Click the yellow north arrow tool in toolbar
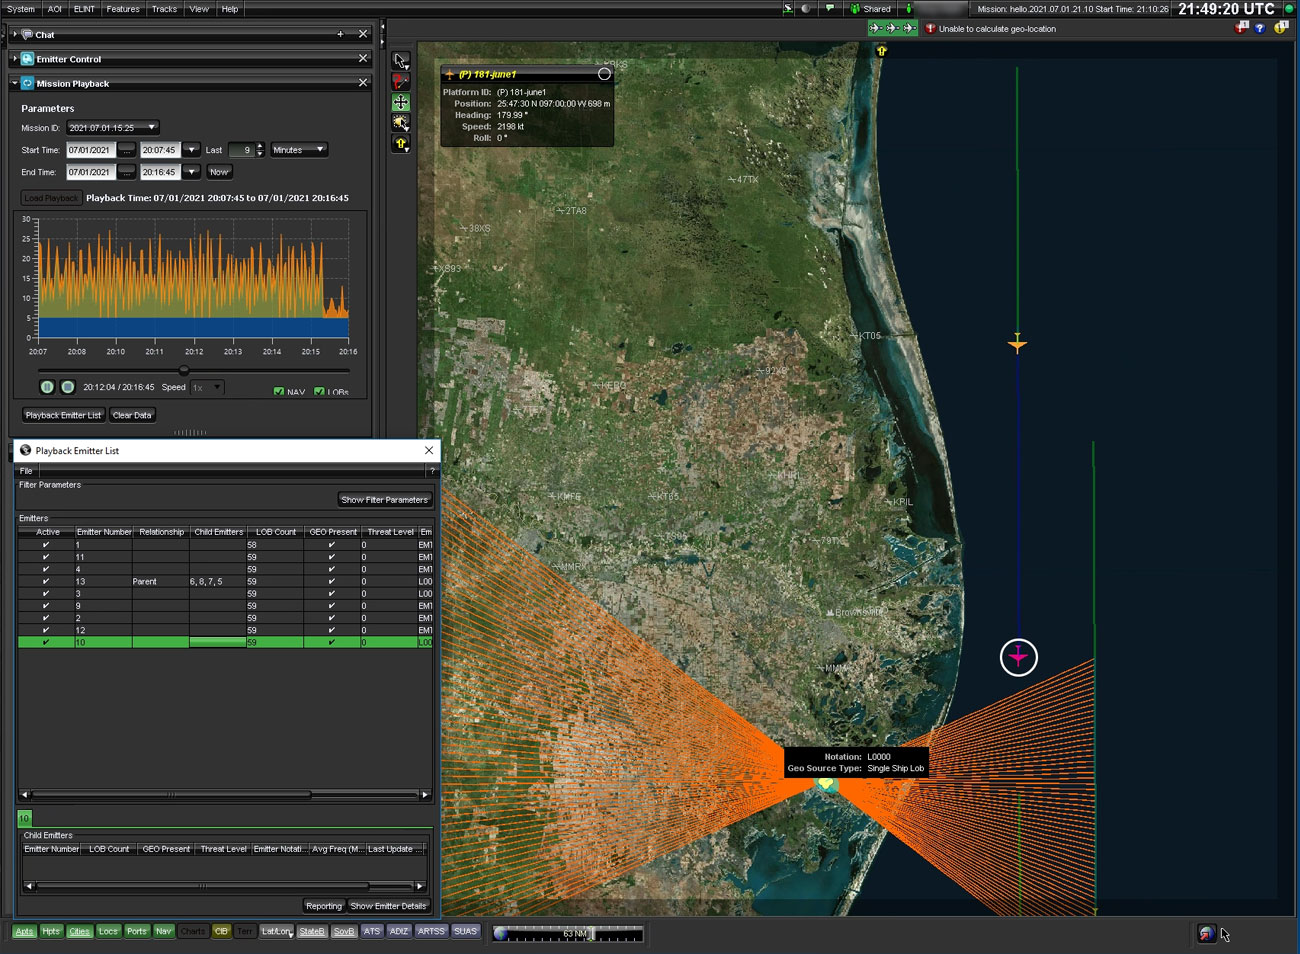Screen dimensions: 1300x954 tap(401, 144)
